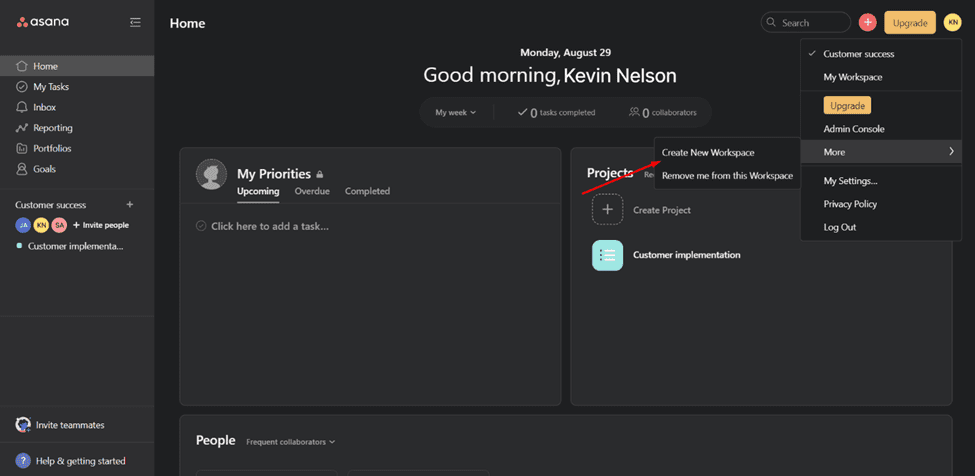Expand the More submenu
The width and height of the screenshot is (975, 476).
pyautogui.click(x=881, y=152)
